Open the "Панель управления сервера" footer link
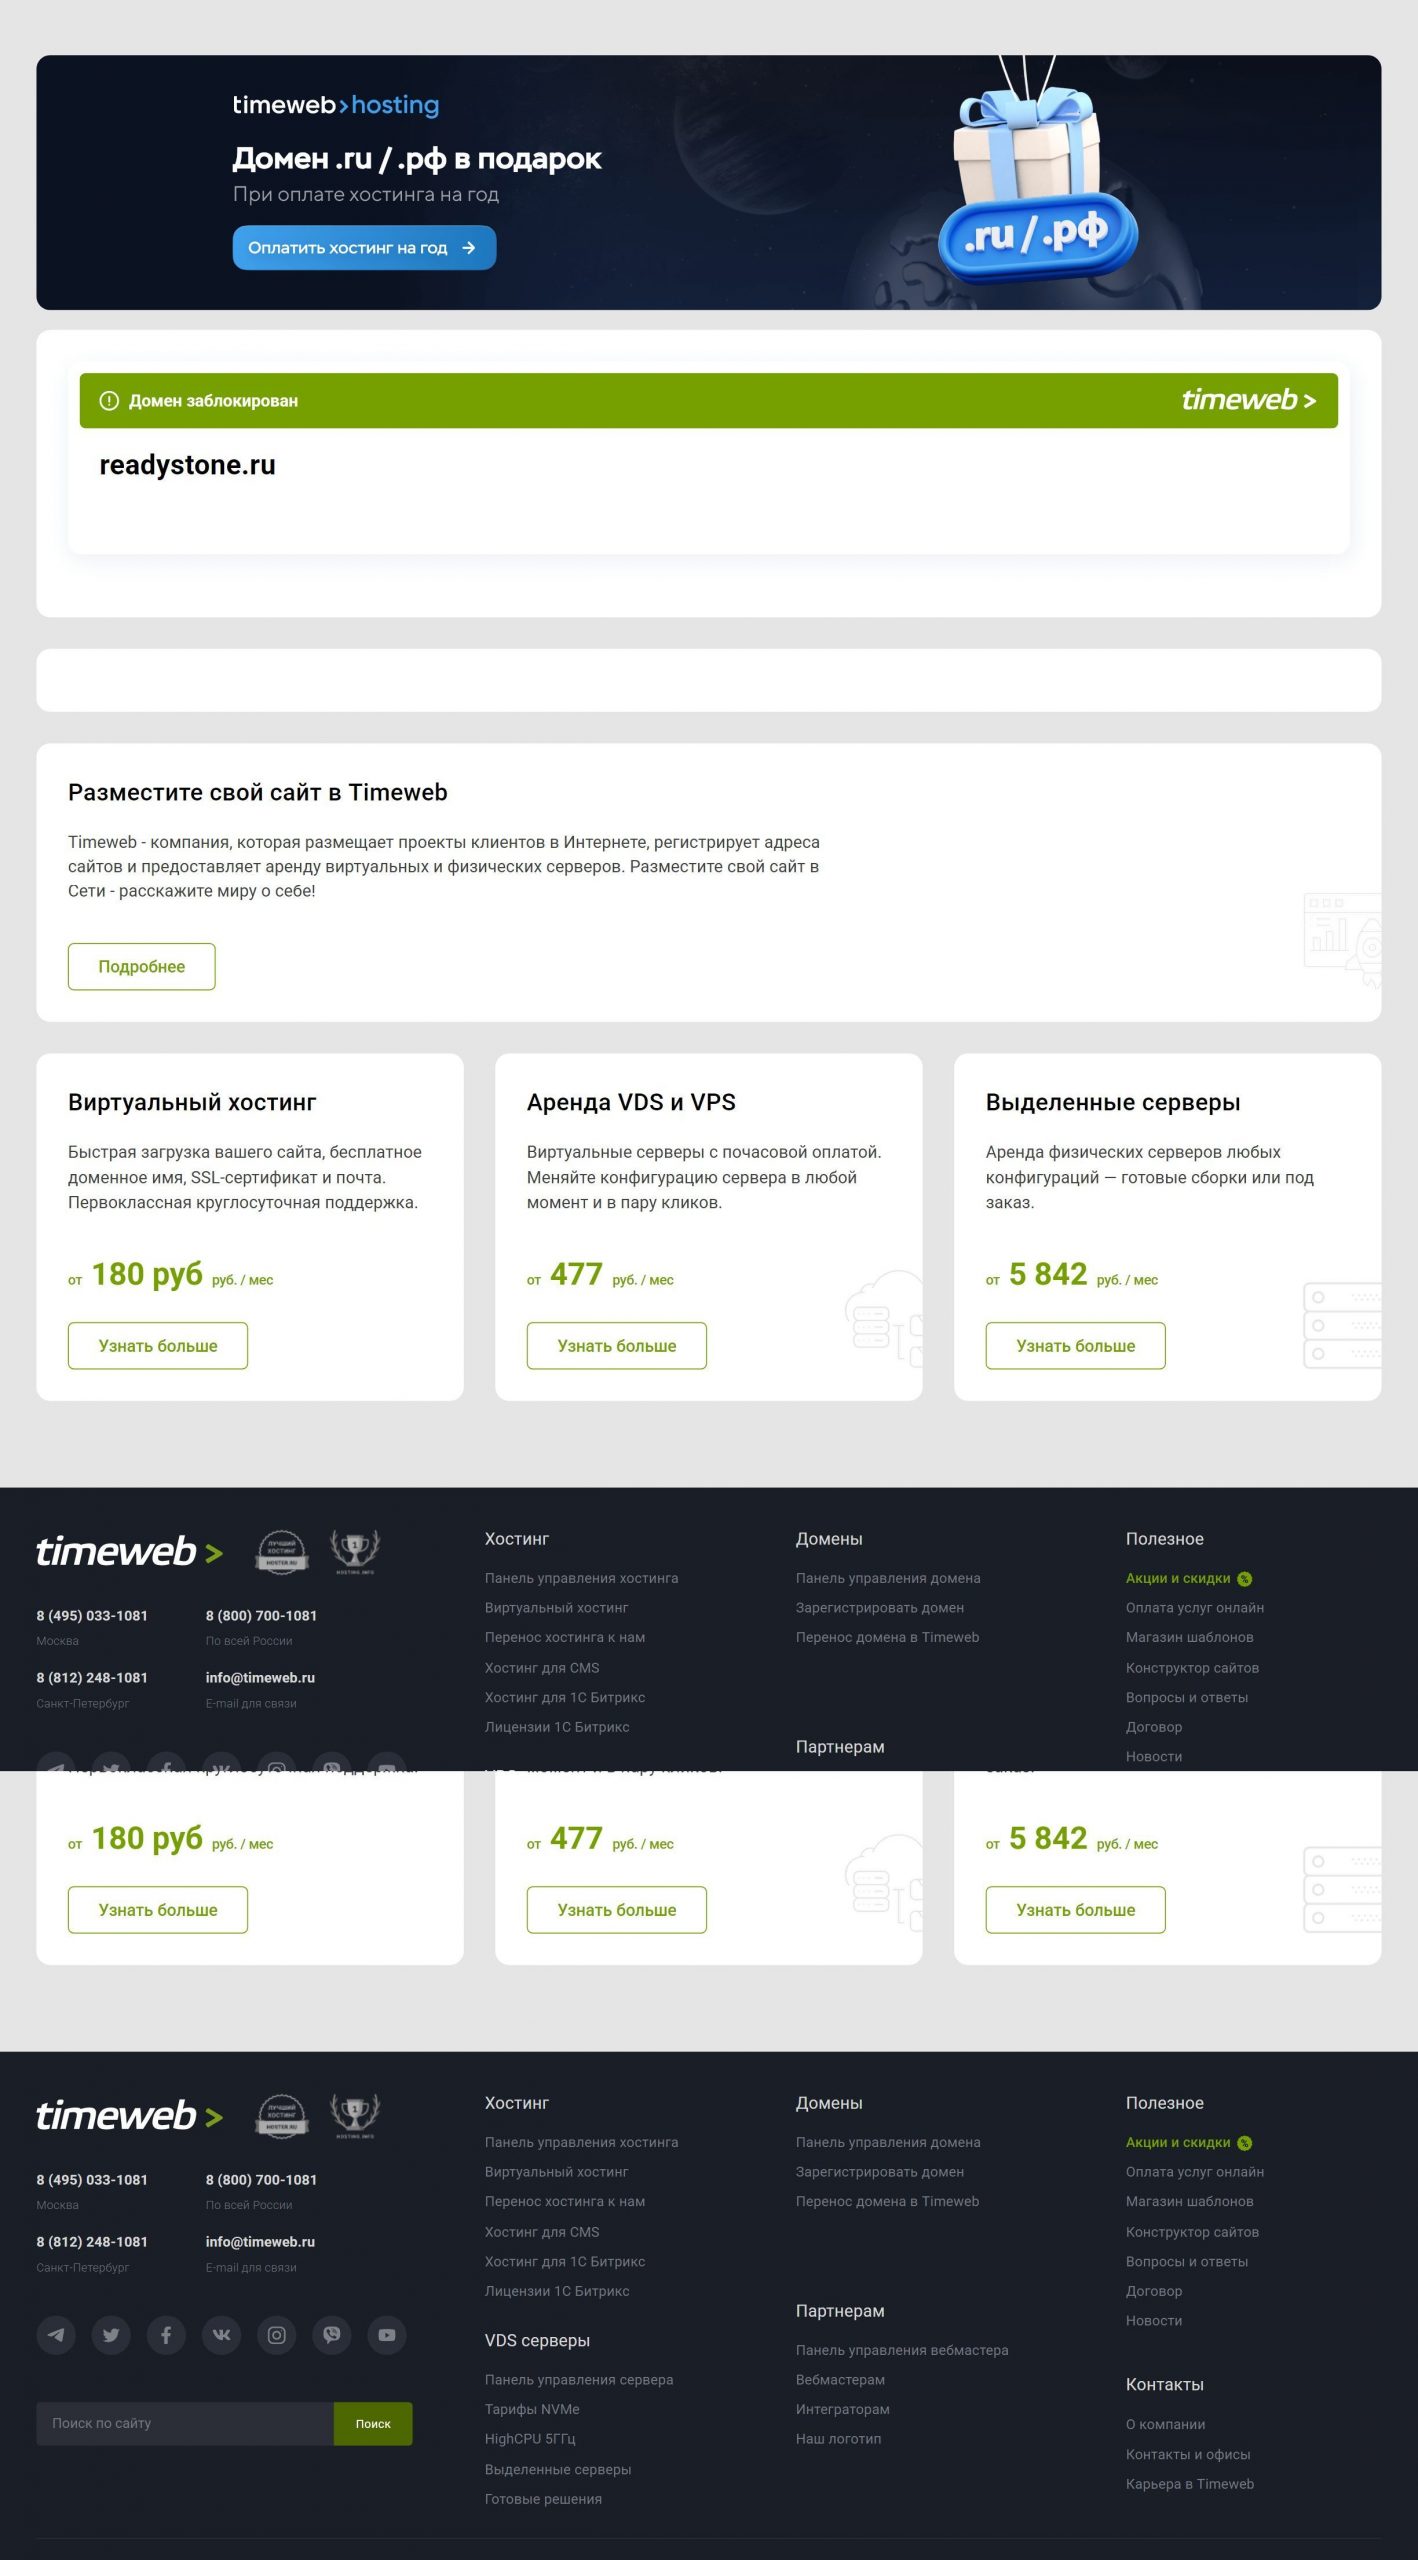This screenshot has width=1418, height=2560. 579,2379
